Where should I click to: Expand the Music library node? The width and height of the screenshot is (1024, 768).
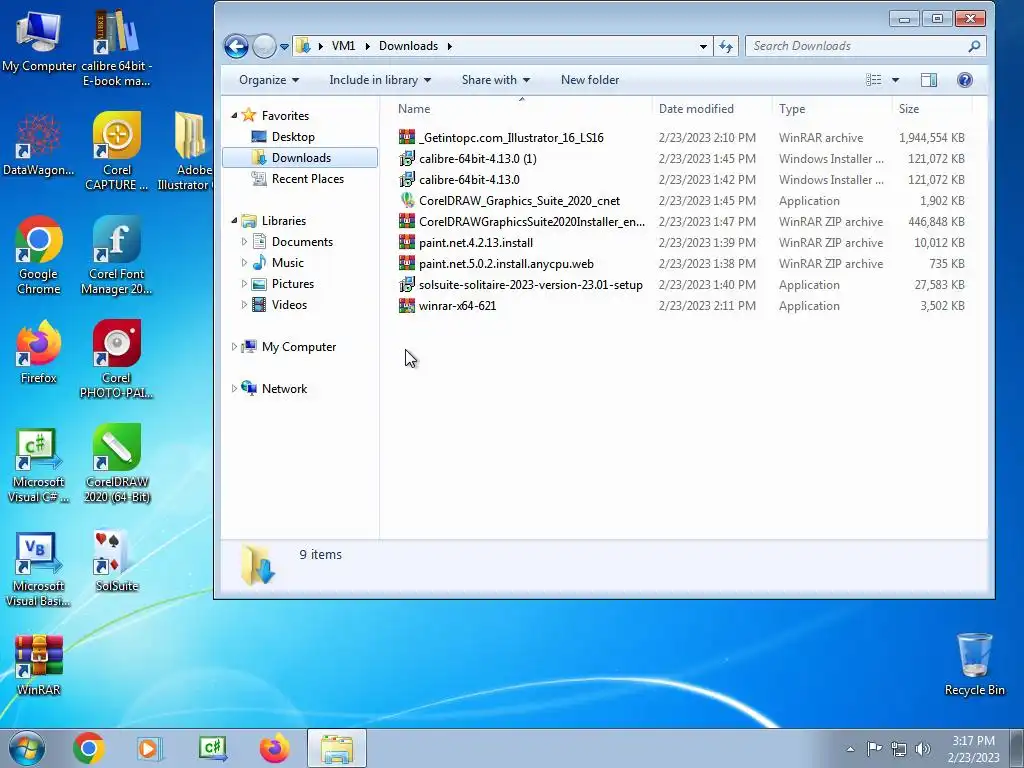tap(244, 263)
